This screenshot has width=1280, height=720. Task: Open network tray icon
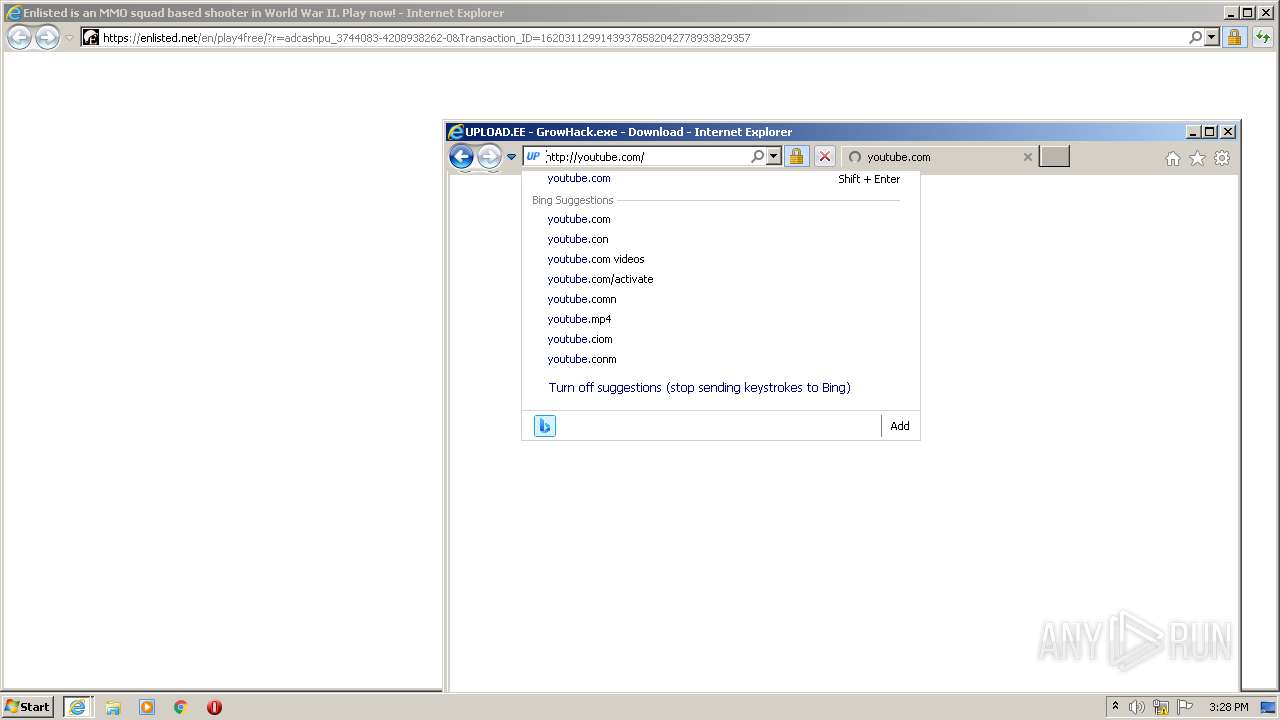[1161, 707]
